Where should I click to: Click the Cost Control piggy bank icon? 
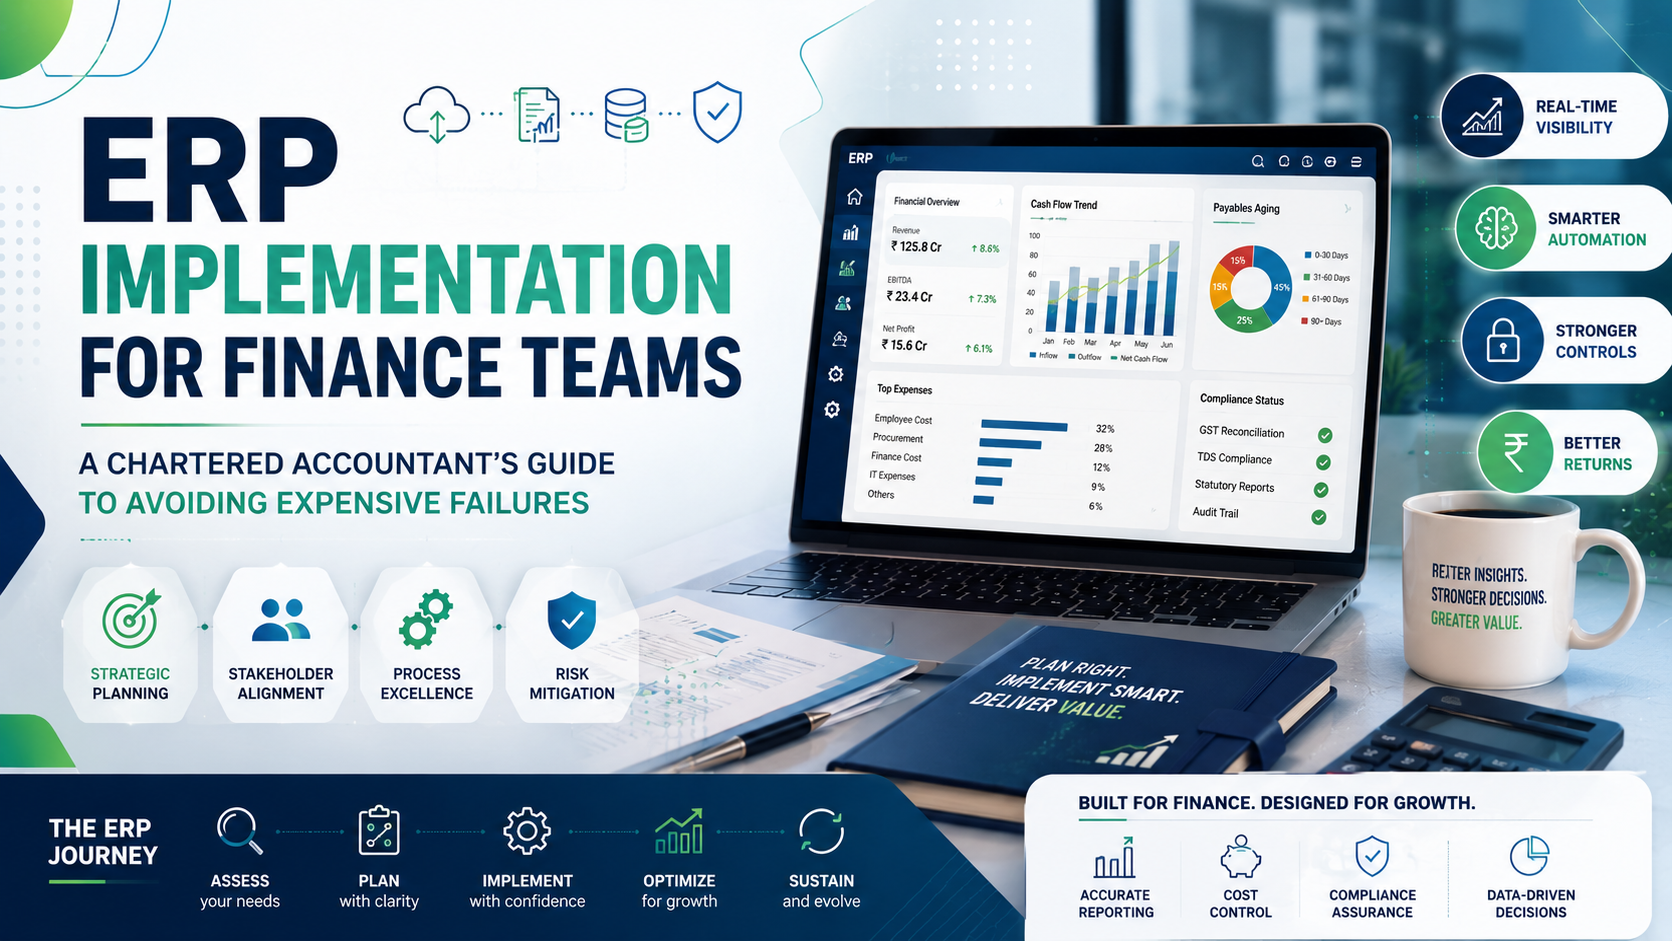(1240, 857)
